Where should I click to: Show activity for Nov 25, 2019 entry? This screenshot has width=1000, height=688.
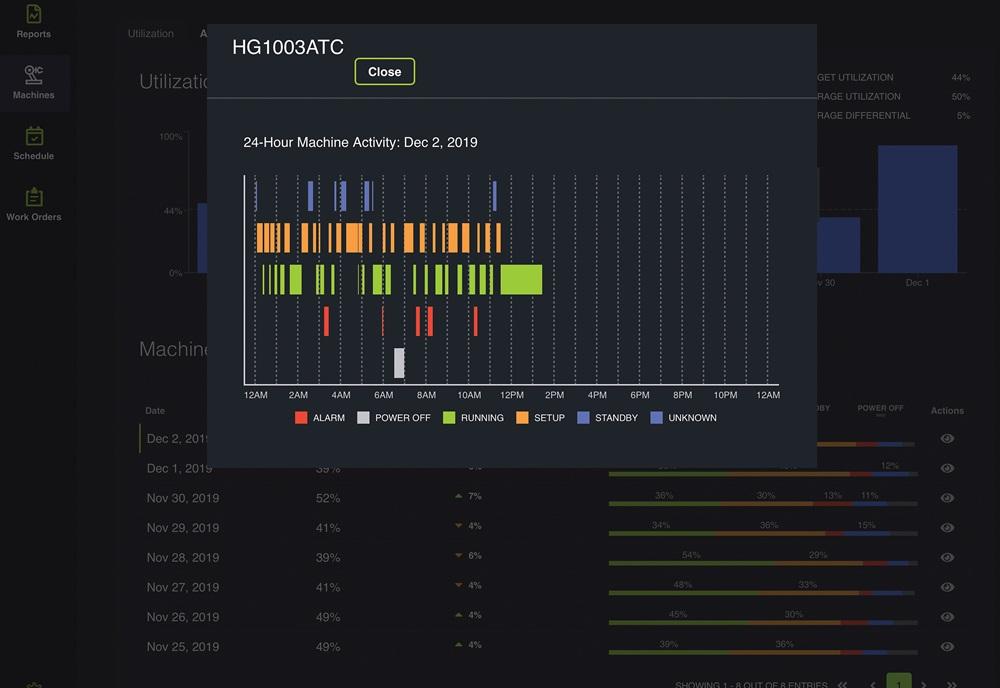pyautogui.click(x=947, y=647)
